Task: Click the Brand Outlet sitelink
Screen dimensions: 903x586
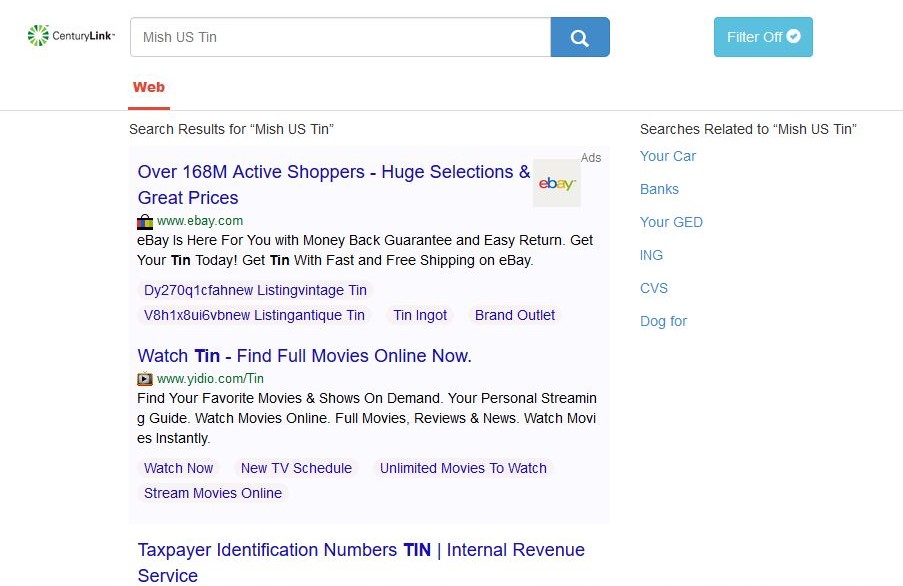Action: pos(515,315)
